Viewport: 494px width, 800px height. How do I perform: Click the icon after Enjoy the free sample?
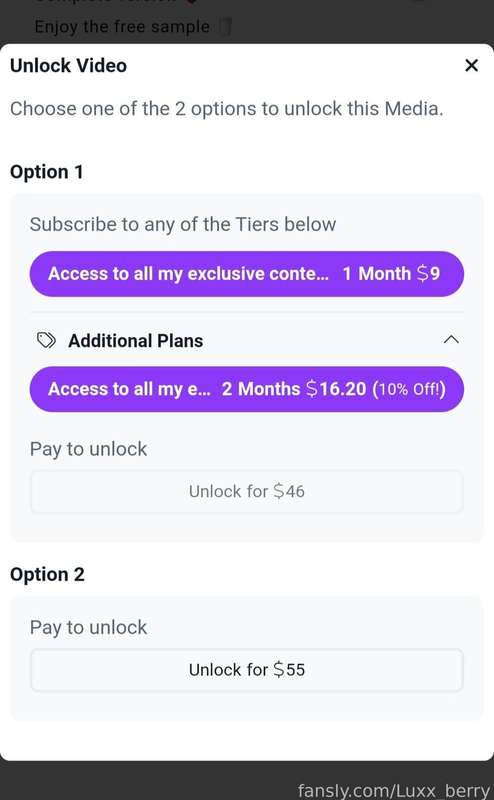click(x=225, y=27)
